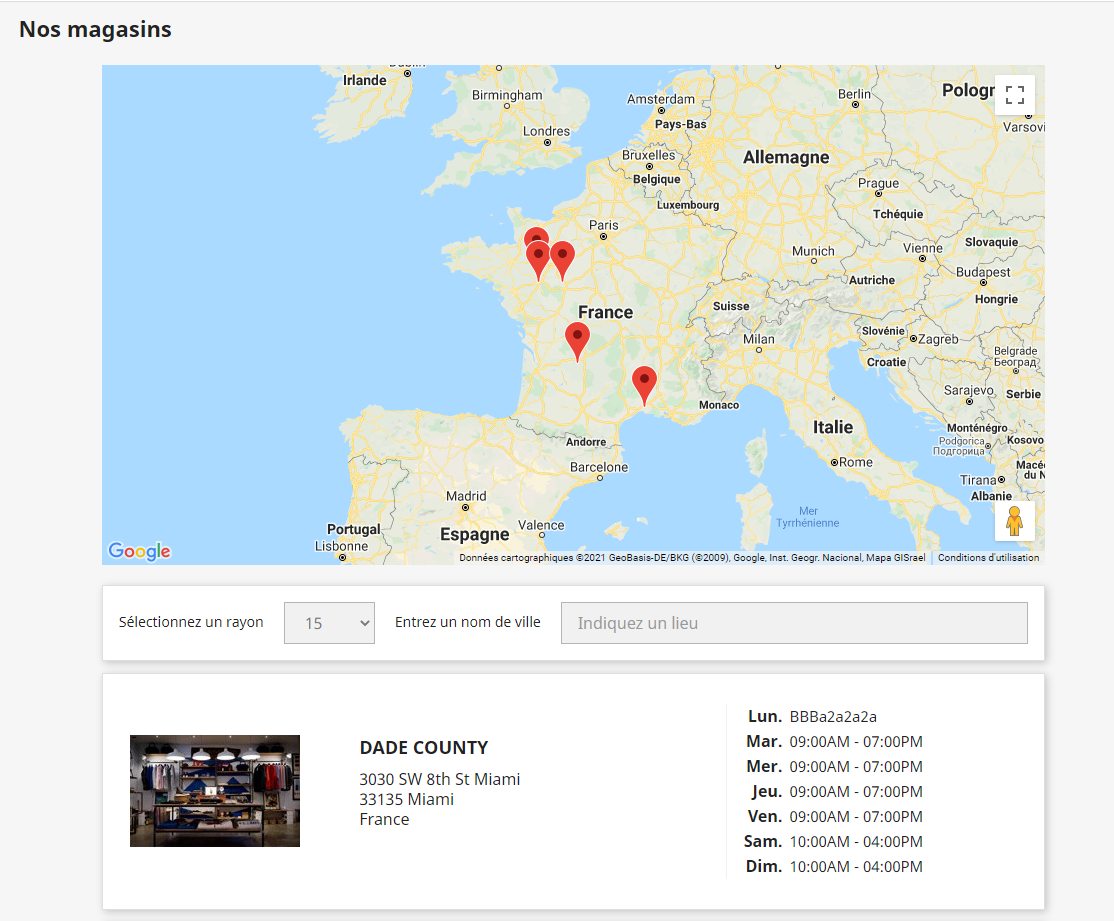This screenshot has height=921, width=1114.
Task: Open the radius dropdown showing 15
Action: pyautogui.click(x=329, y=623)
